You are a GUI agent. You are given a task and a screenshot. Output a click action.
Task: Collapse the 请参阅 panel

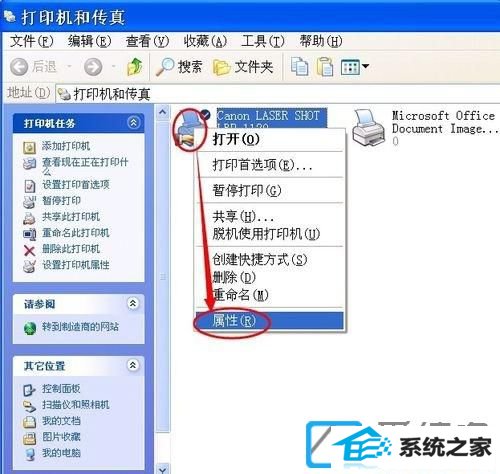(x=133, y=303)
